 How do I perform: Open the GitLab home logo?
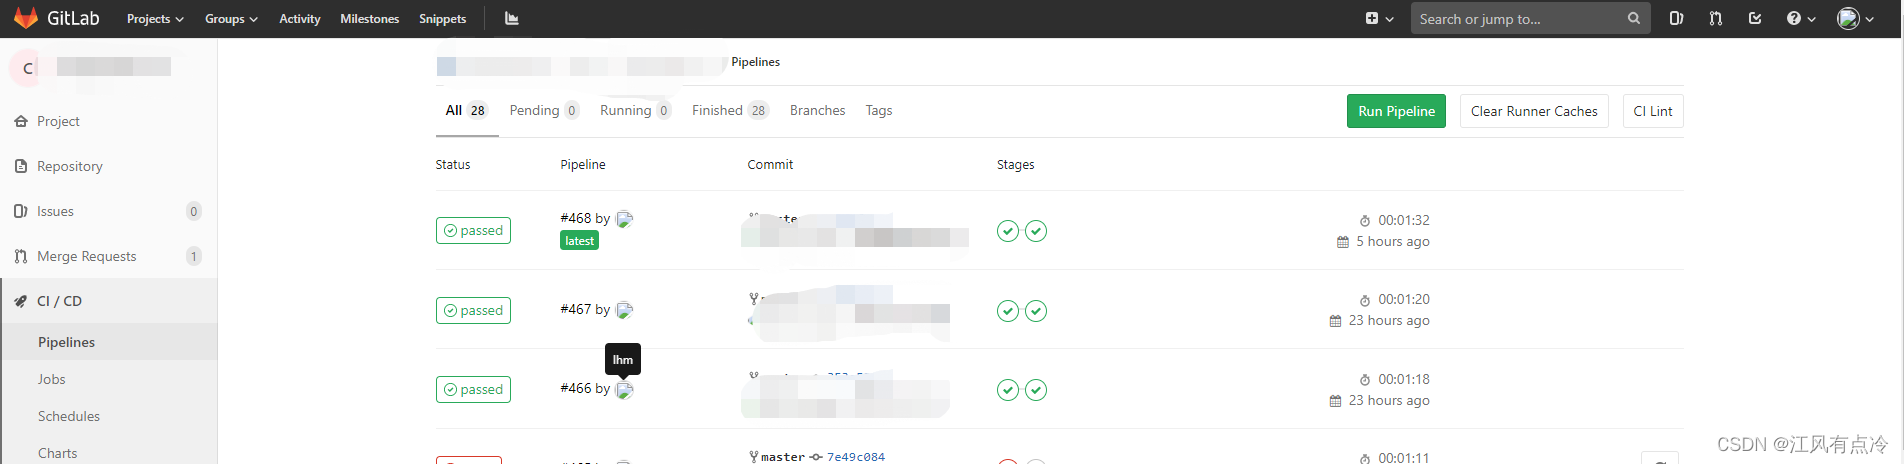[57, 18]
